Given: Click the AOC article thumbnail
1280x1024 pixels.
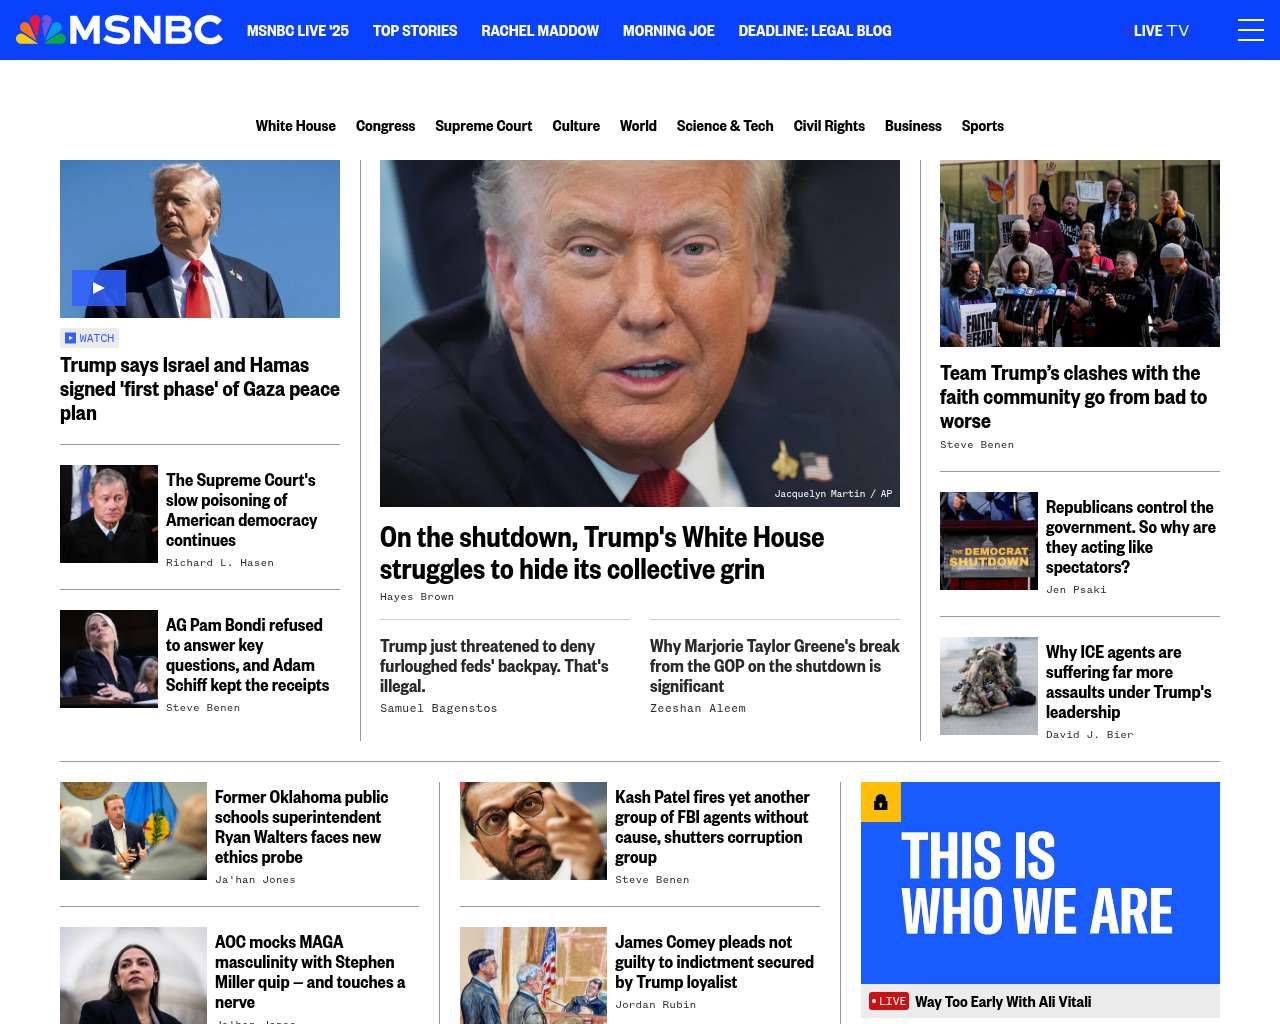Looking at the screenshot, I should point(133,975).
